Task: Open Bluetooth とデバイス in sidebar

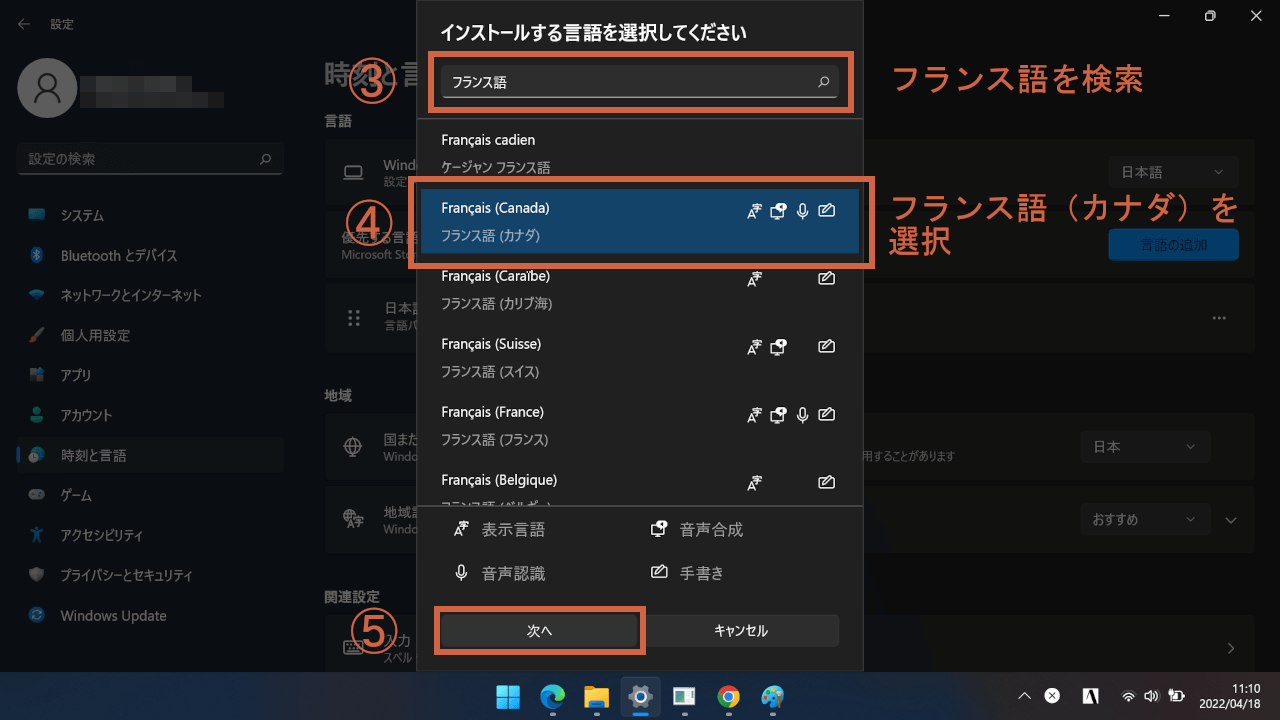Action: coord(150,255)
